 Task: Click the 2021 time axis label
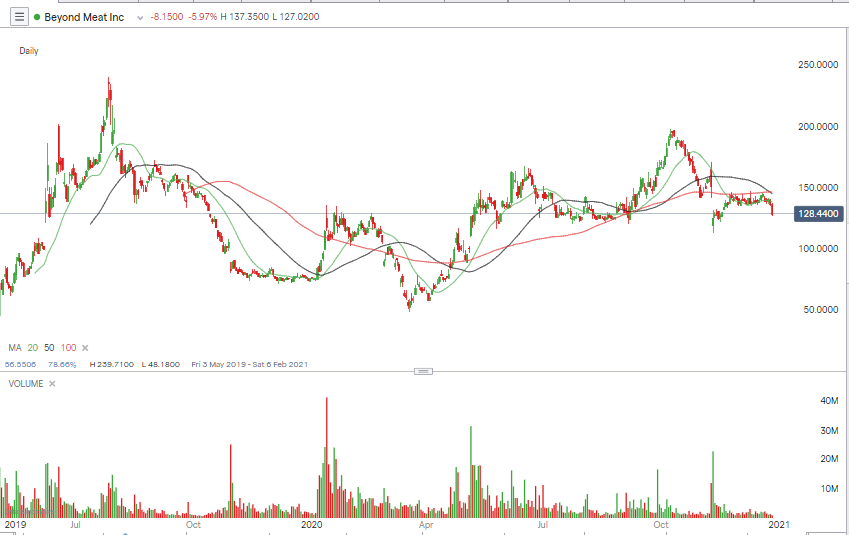tap(778, 524)
